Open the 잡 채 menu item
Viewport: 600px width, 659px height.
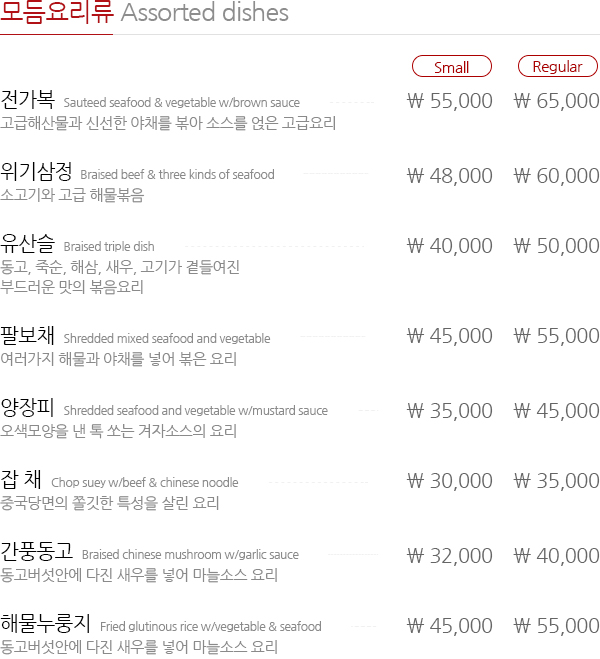(x=21, y=480)
